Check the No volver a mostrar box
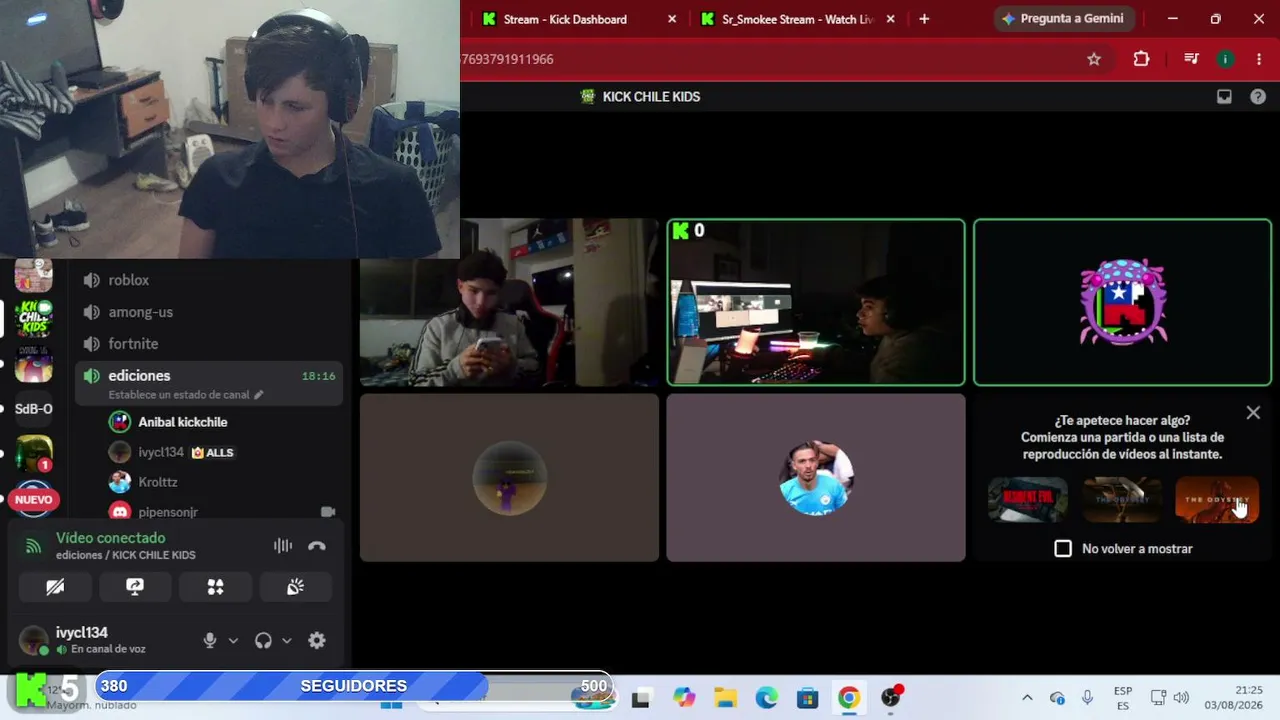 click(x=1063, y=549)
